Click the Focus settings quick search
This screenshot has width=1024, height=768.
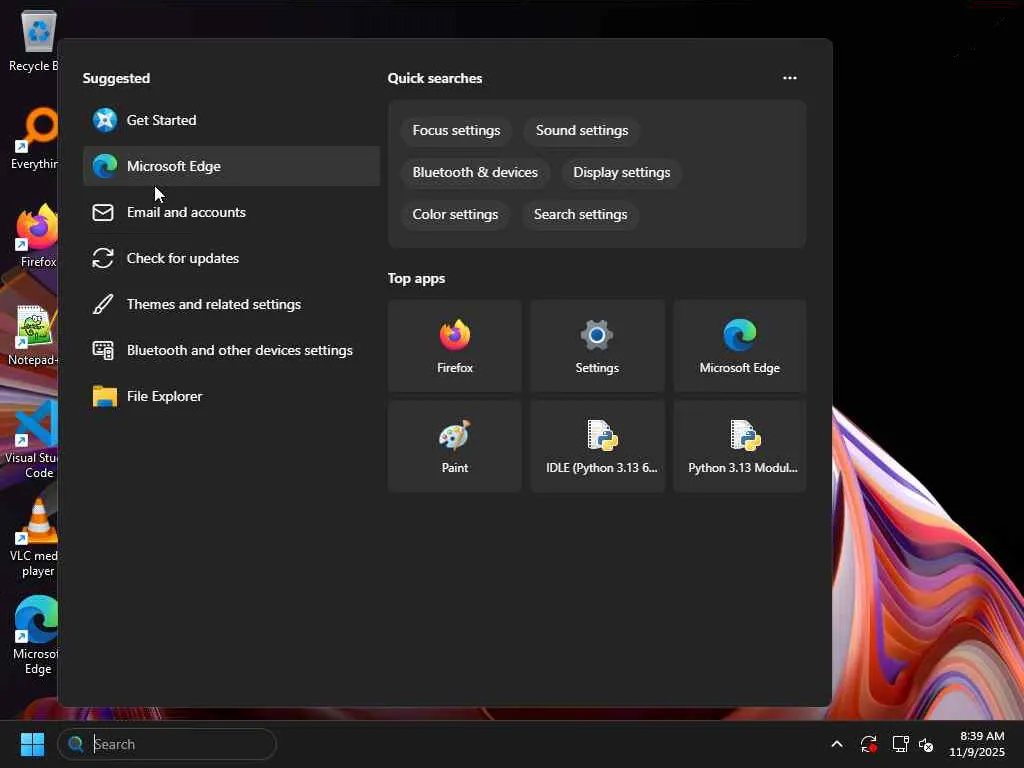click(x=456, y=131)
